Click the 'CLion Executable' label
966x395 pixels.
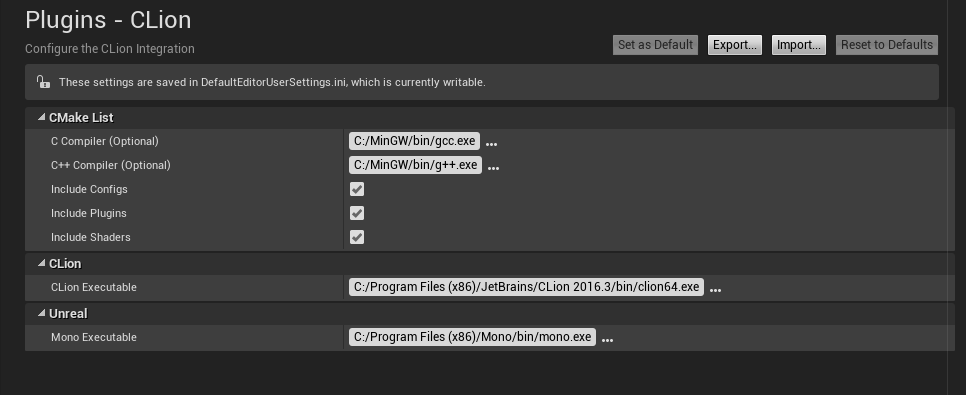94,287
